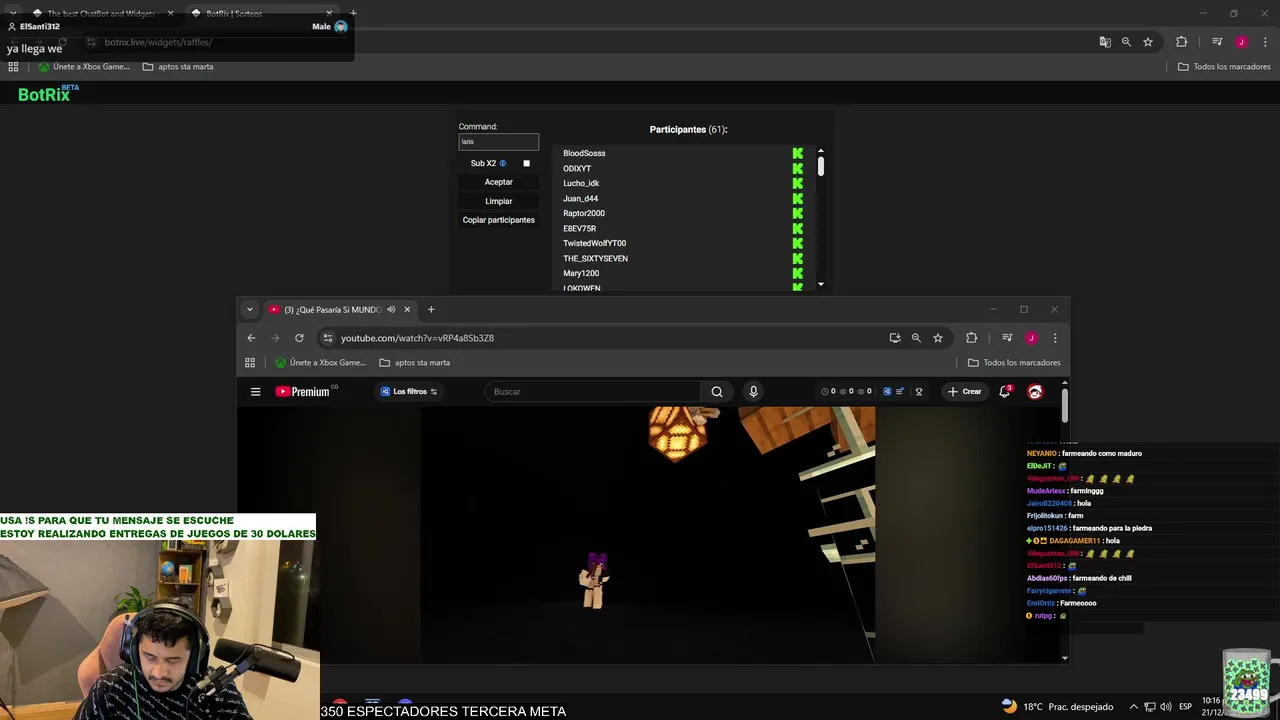The width and height of the screenshot is (1280, 720).
Task: Open weather widget 18°C Prac. despejado
Action: 1057,707
